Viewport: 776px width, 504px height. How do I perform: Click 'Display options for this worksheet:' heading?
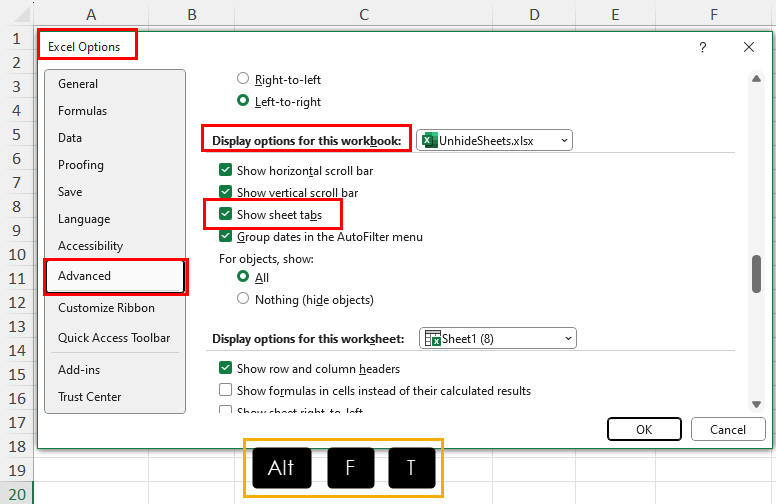(308, 339)
